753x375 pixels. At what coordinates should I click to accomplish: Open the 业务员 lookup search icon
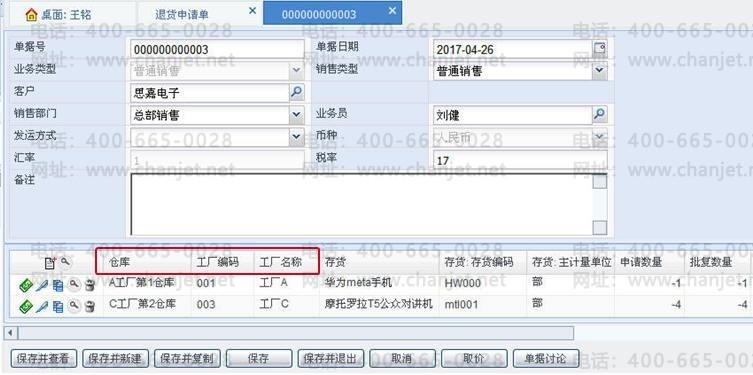pyautogui.click(x=600, y=114)
